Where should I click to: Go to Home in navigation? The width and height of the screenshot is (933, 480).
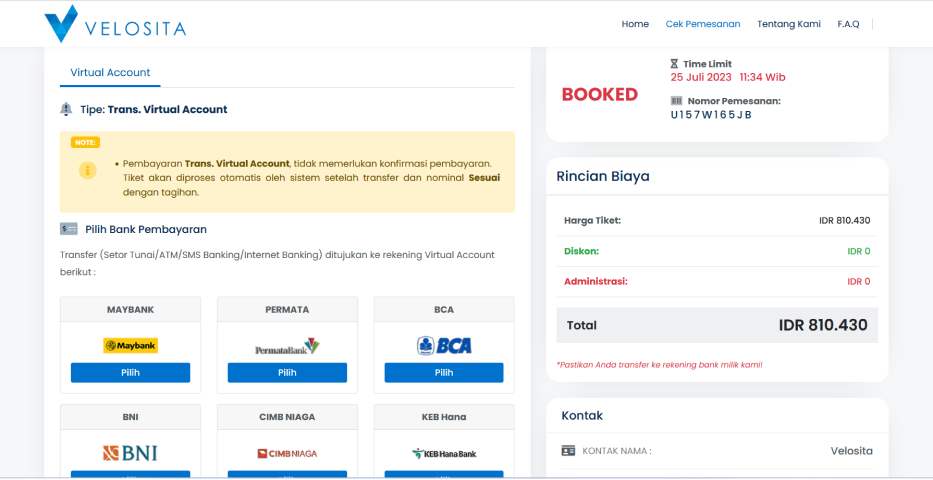pyautogui.click(x=635, y=24)
